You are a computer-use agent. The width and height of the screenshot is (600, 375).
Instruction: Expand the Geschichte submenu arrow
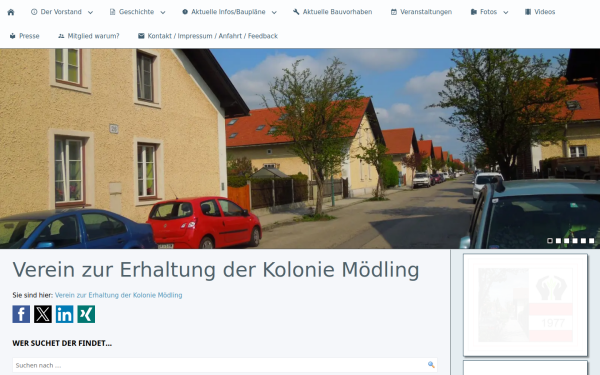point(163,12)
